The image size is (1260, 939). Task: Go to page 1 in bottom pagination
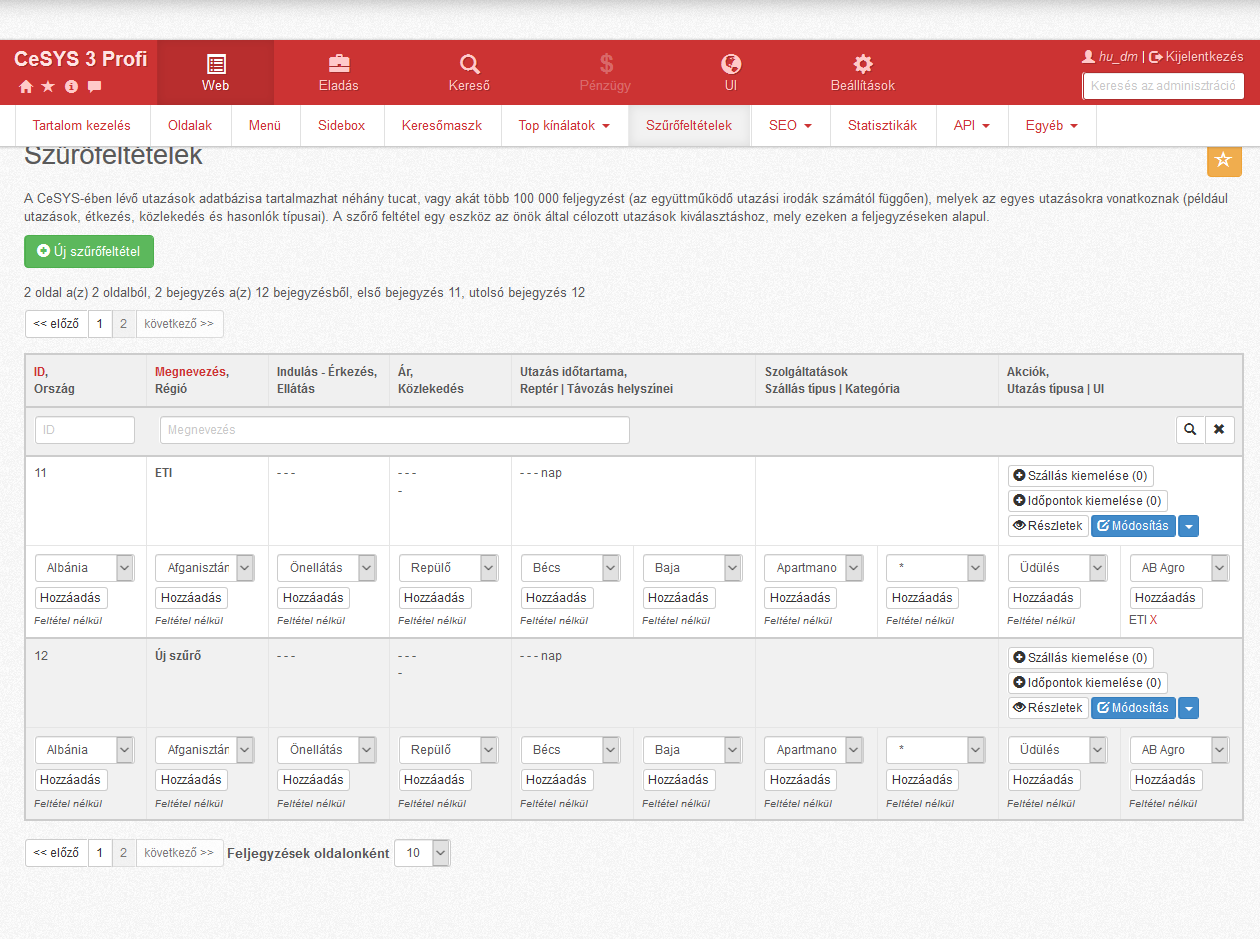click(100, 853)
